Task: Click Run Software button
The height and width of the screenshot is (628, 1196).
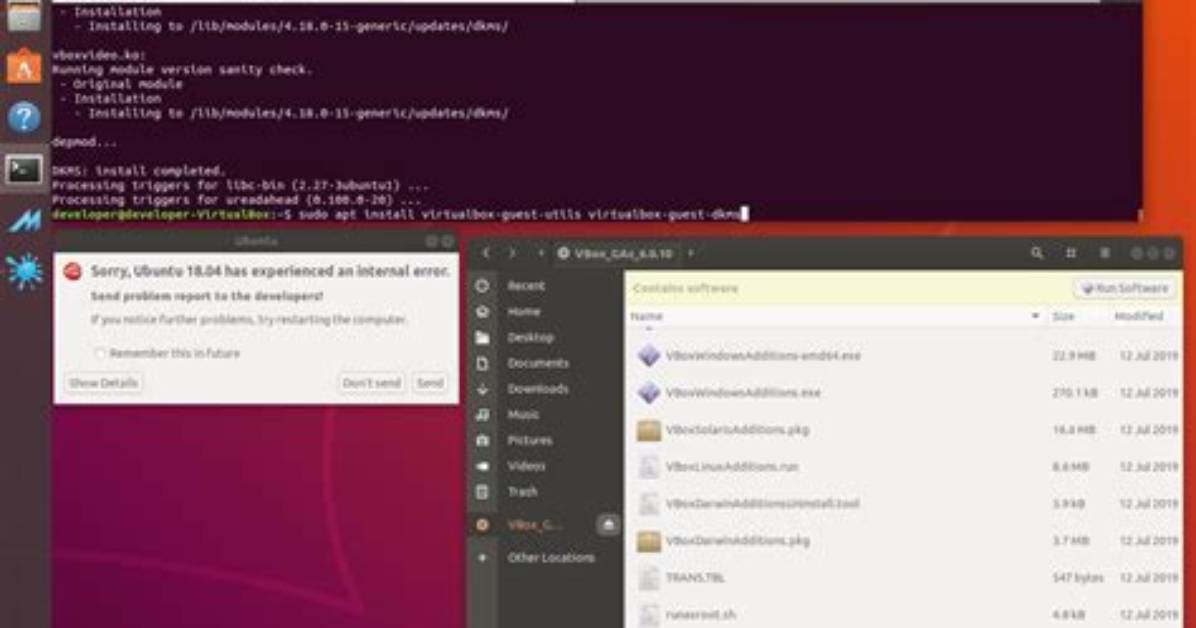Action: click(x=1125, y=288)
